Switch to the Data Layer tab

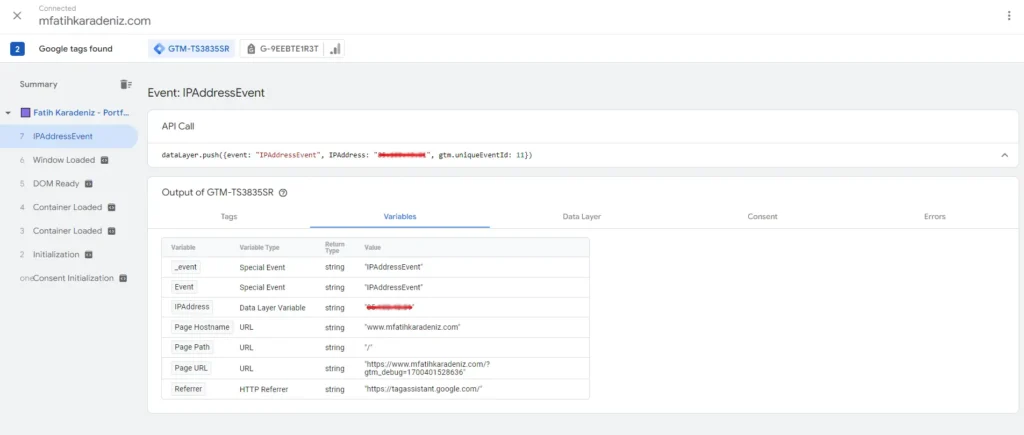click(x=582, y=216)
